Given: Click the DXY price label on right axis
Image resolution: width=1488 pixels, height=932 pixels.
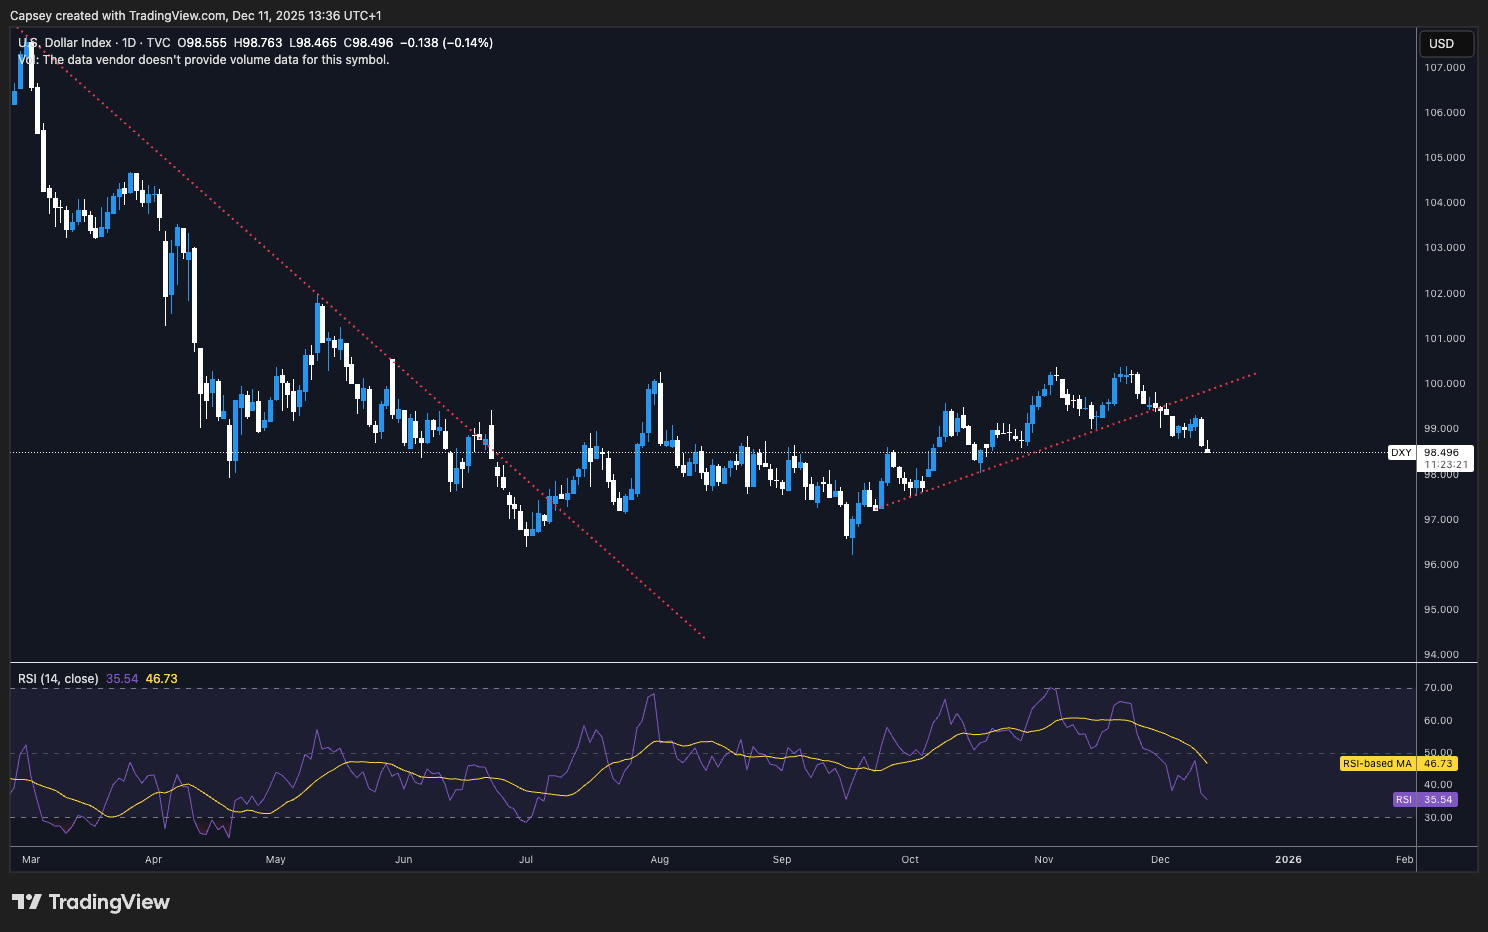Looking at the screenshot, I should pyautogui.click(x=1400, y=452).
